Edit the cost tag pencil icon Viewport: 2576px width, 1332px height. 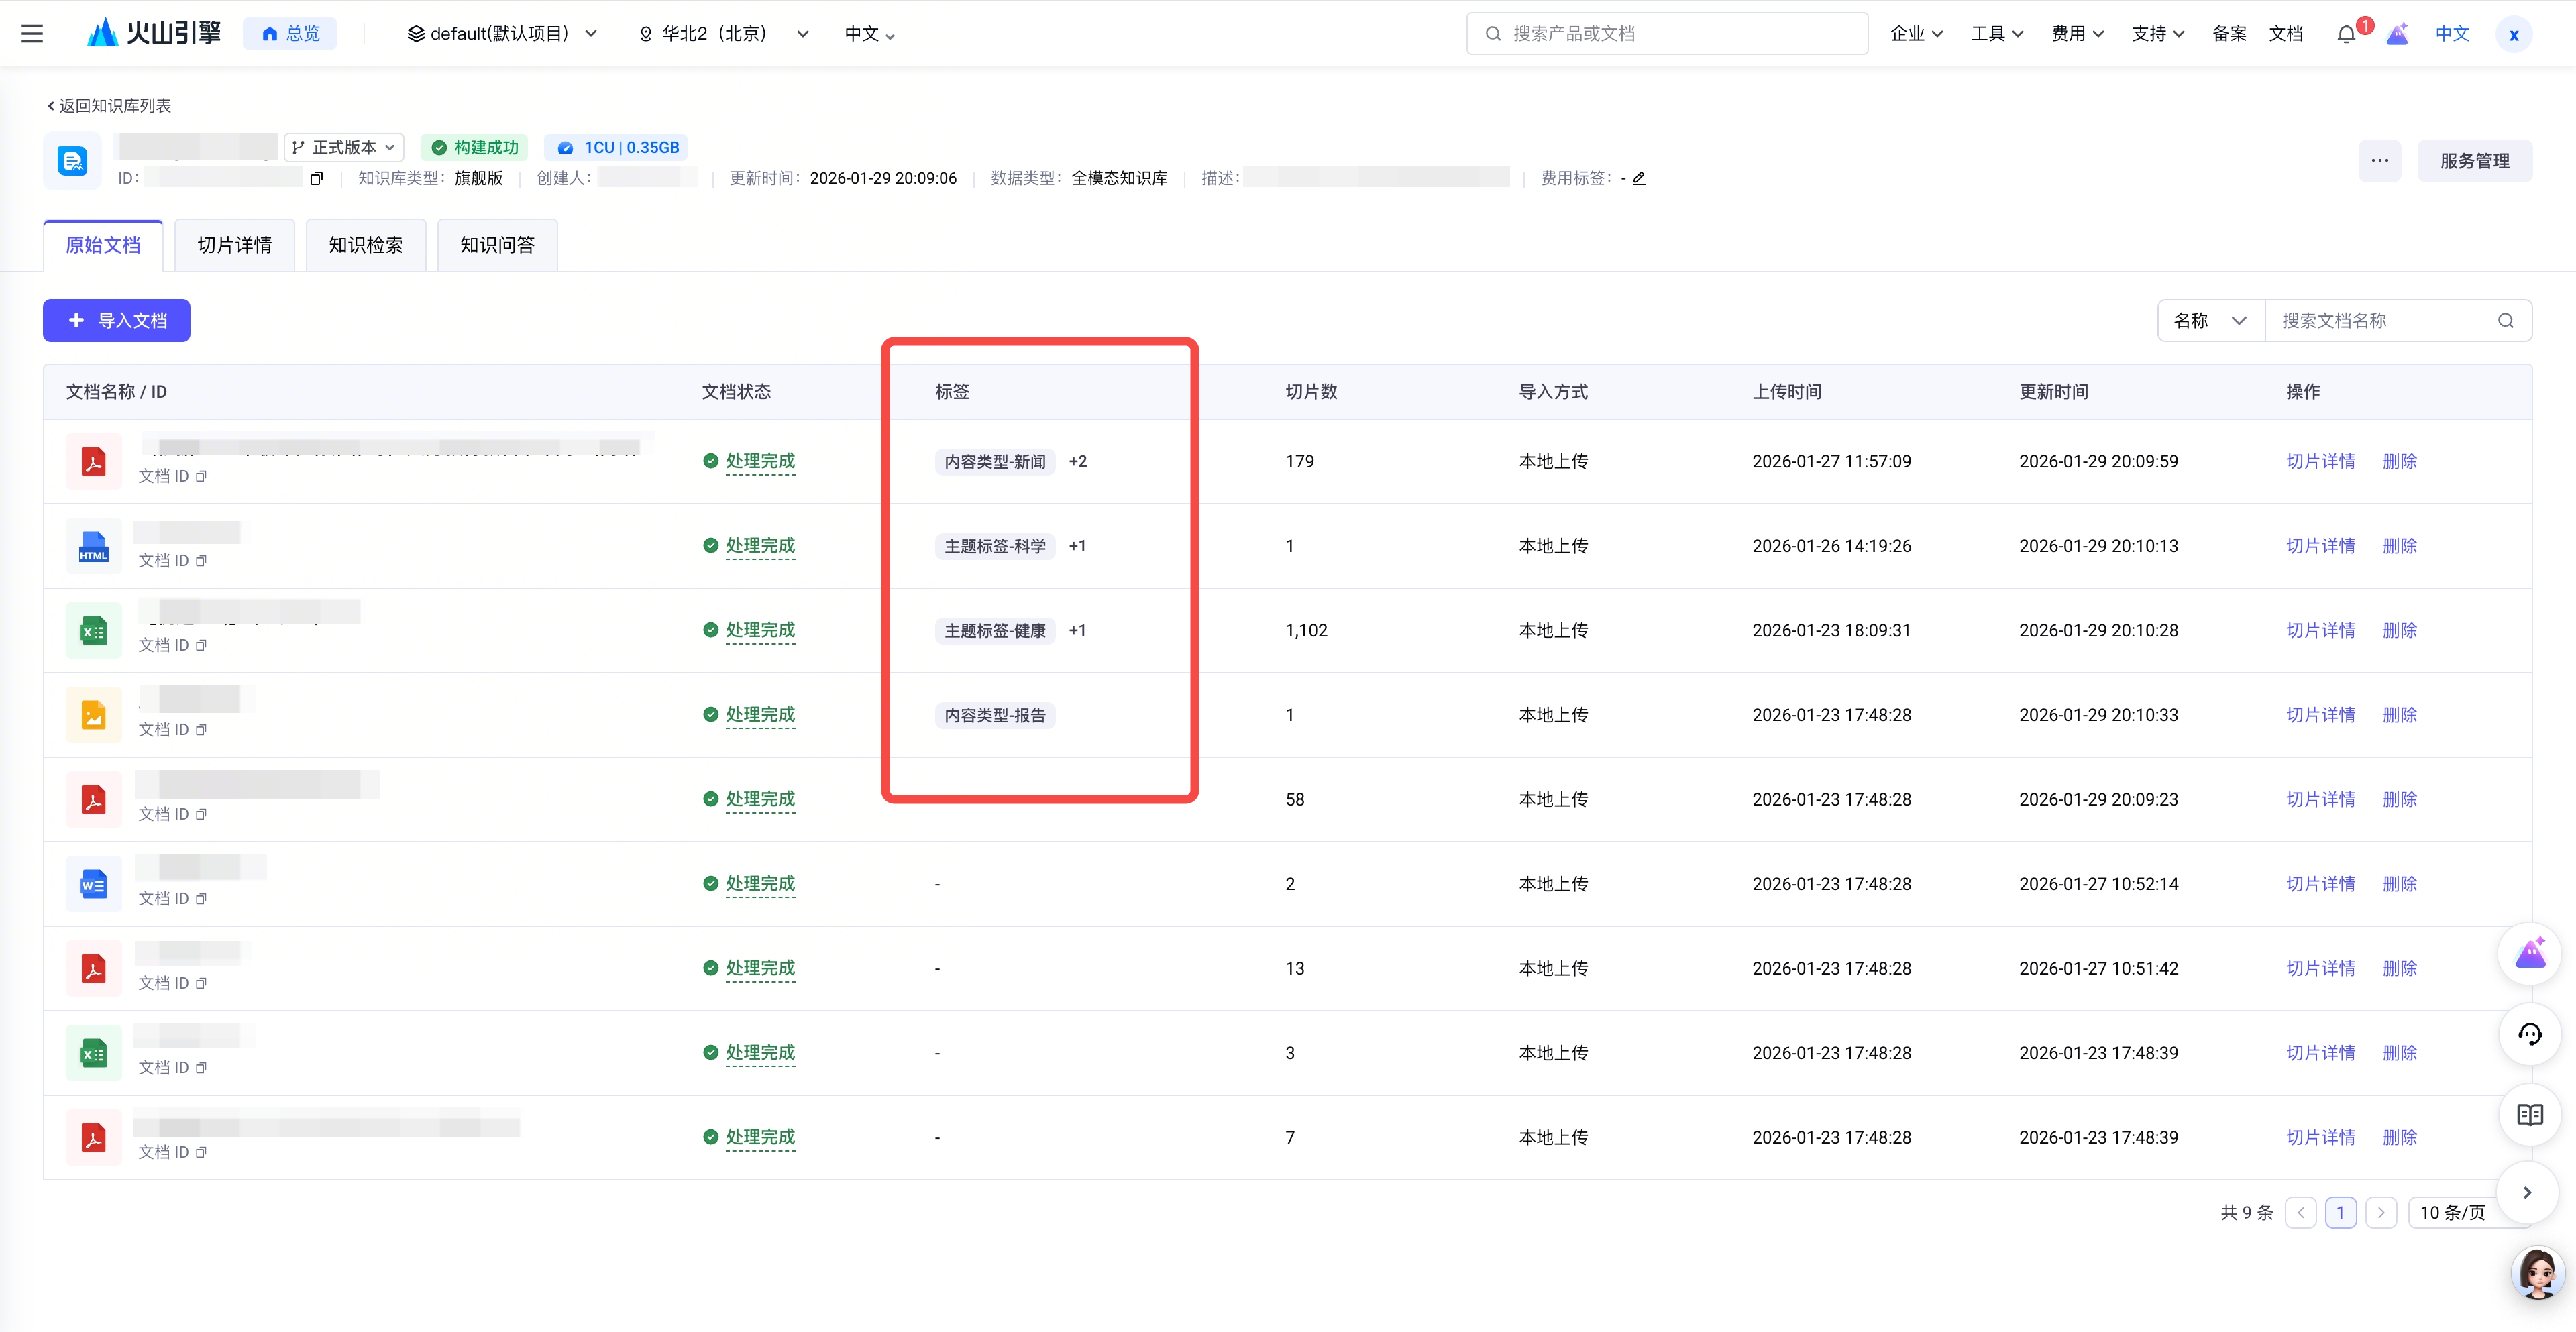click(x=1639, y=179)
